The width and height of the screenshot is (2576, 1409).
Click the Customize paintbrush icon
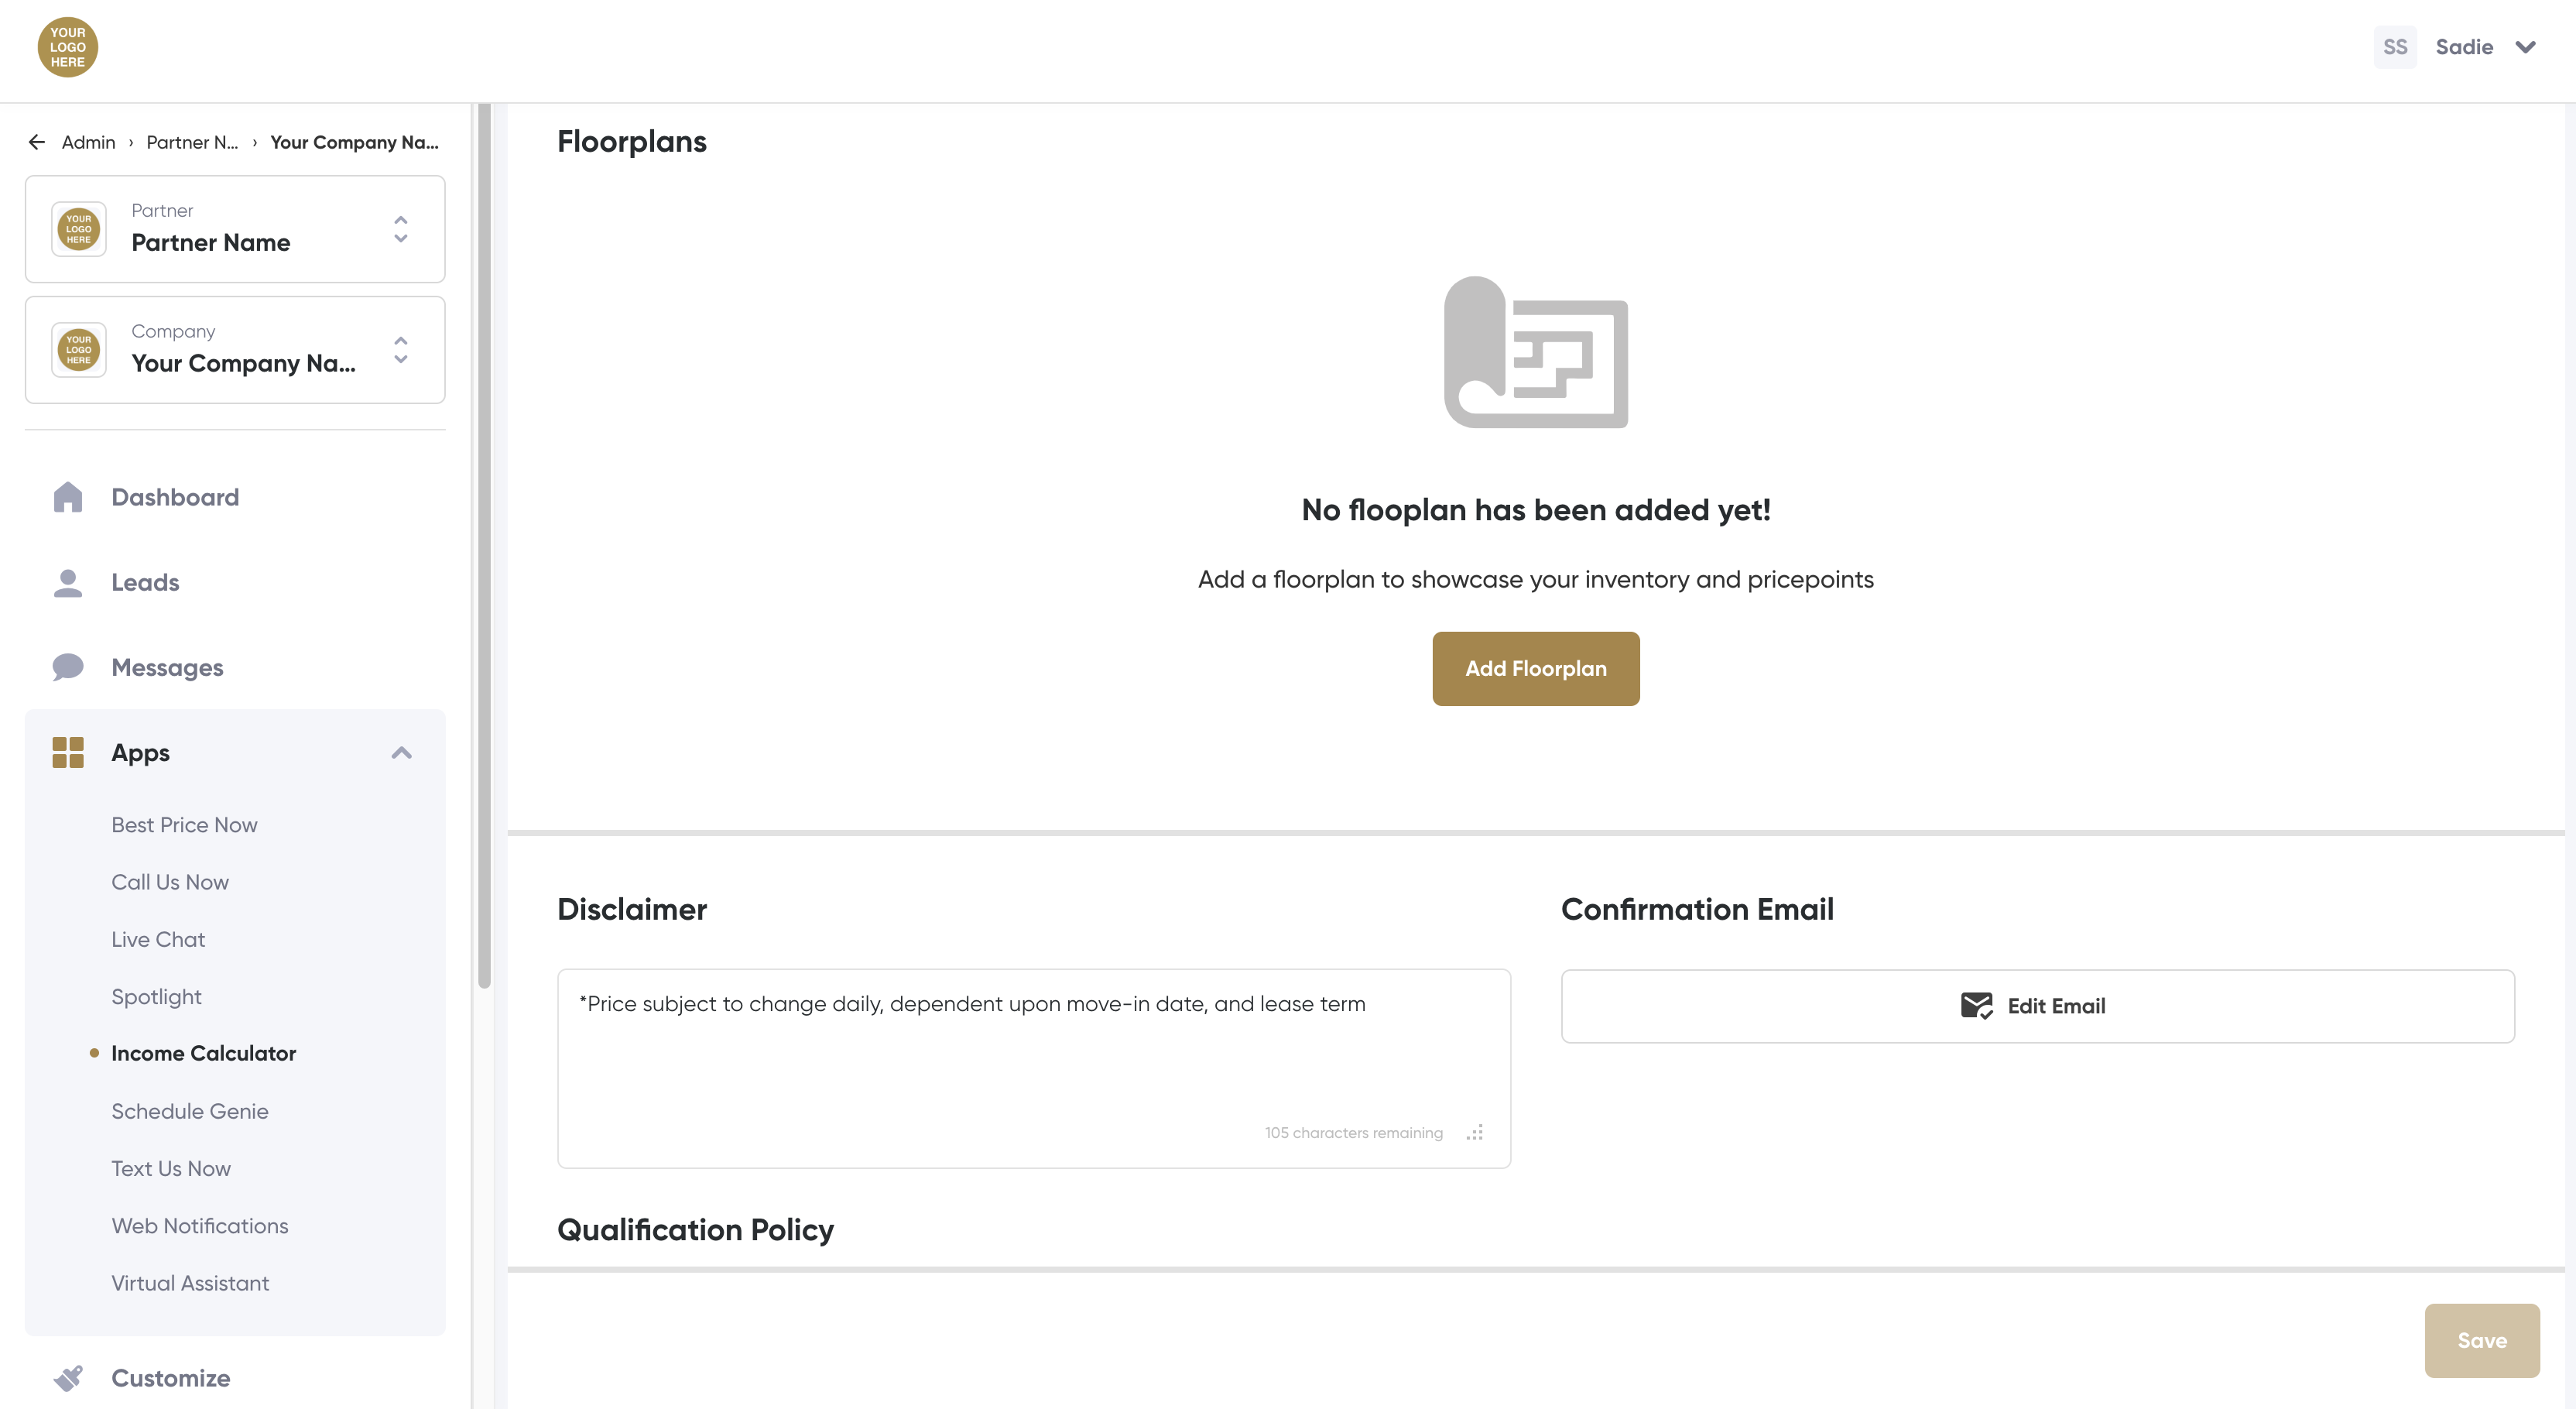tap(68, 1378)
